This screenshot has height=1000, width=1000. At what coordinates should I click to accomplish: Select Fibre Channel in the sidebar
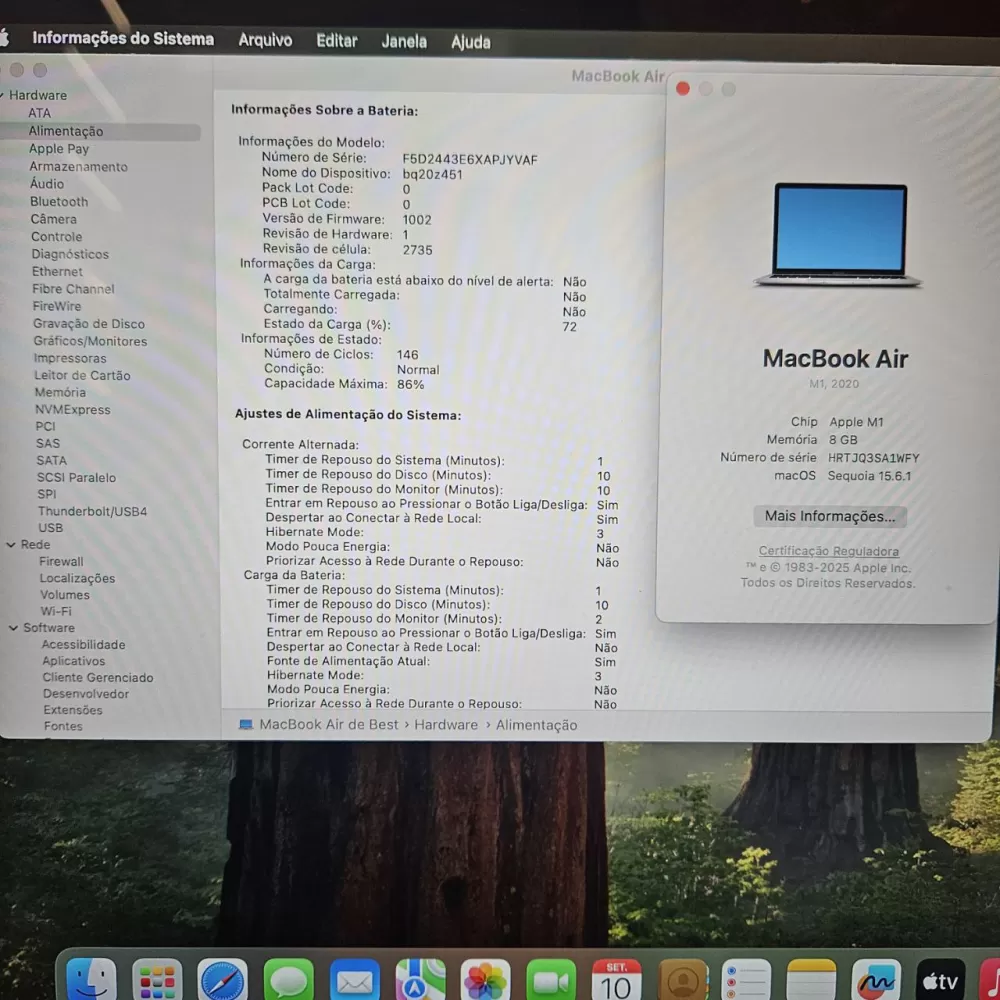tap(73, 289)
